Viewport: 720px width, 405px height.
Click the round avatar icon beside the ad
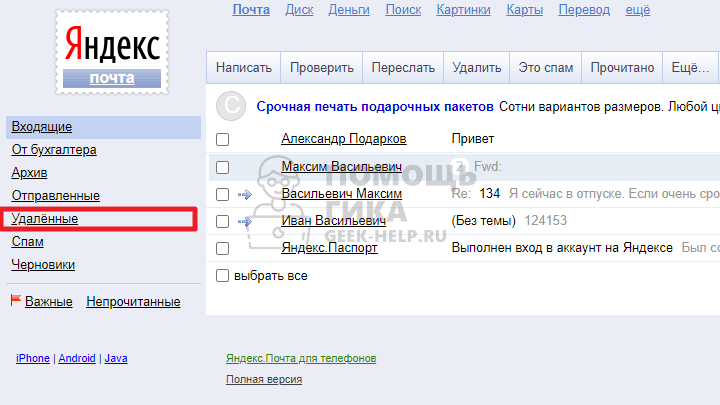231,106
